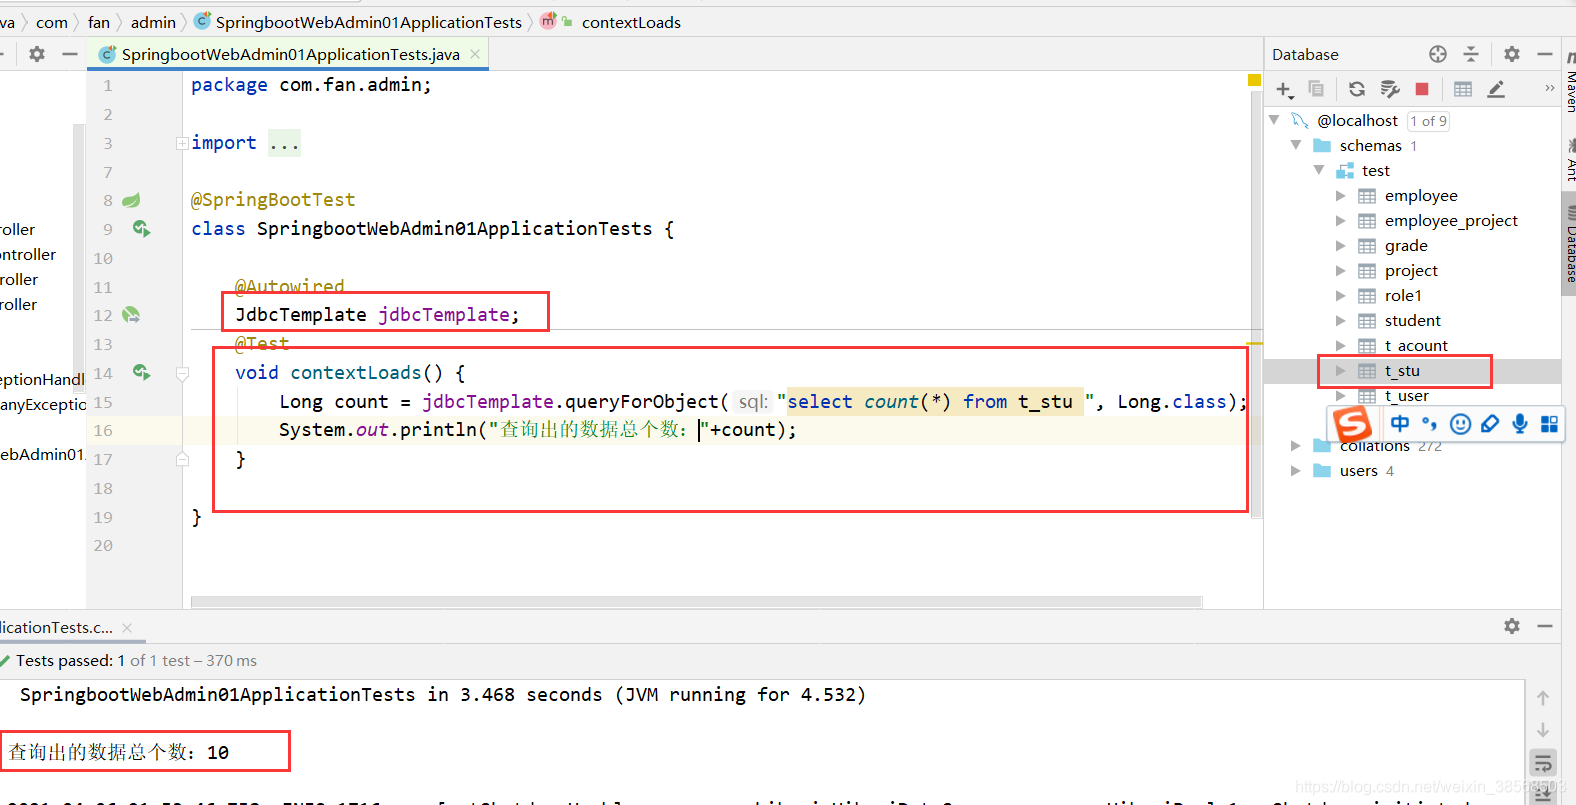
Task: Collapse the @localhost data source node
Action: [1274, 120]
